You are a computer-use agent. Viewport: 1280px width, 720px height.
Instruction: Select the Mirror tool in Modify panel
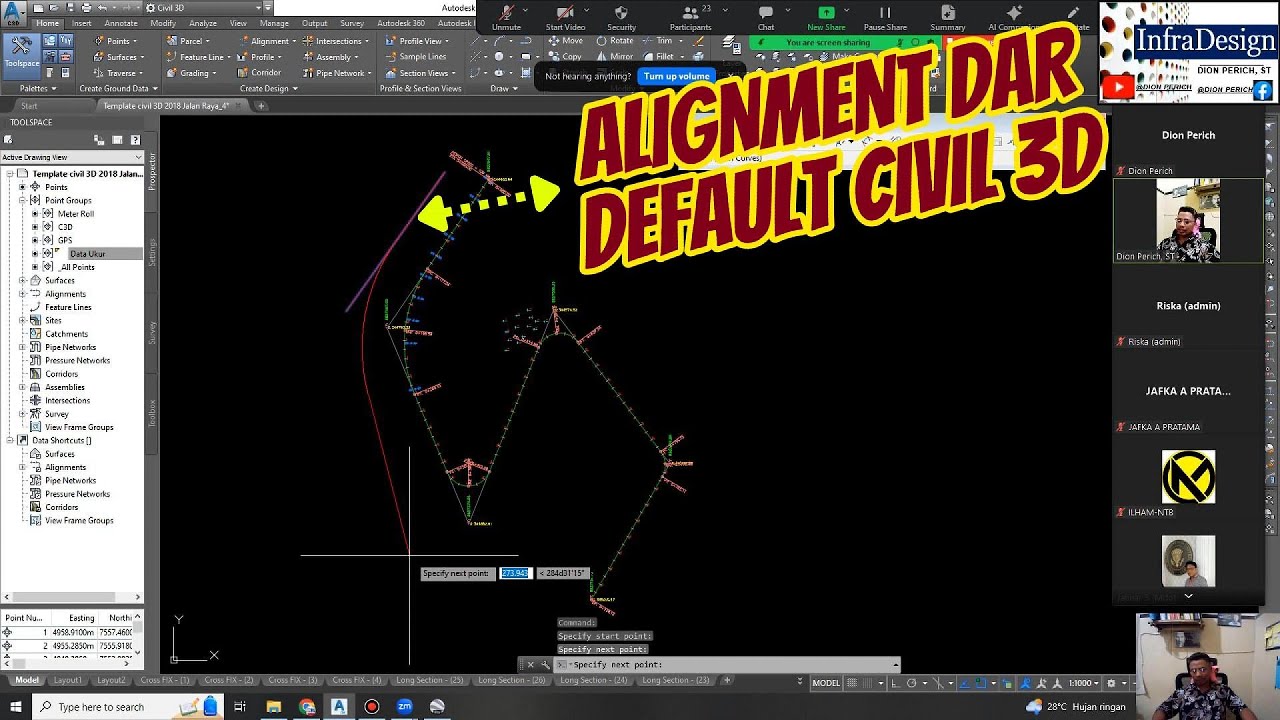615,57
